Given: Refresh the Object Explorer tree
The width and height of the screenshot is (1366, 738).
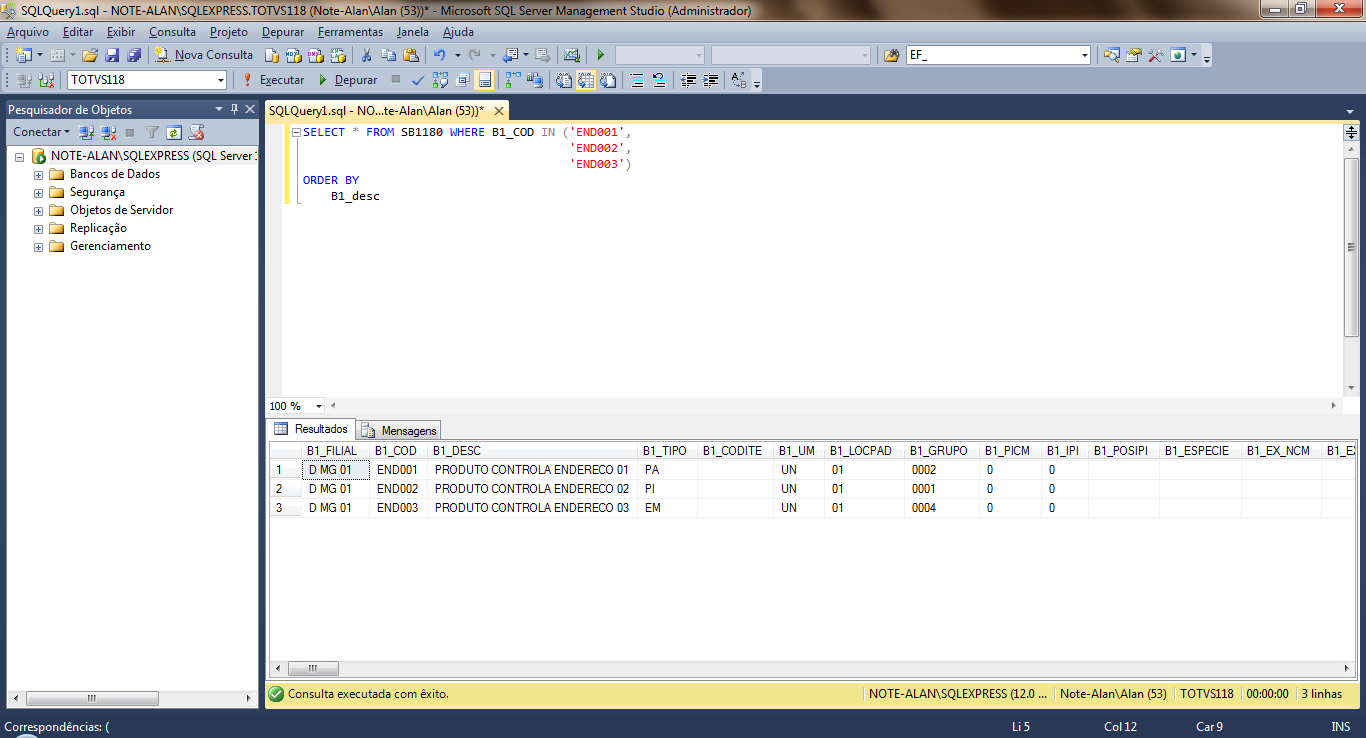Looking at the screenshot, I should 174,132.
